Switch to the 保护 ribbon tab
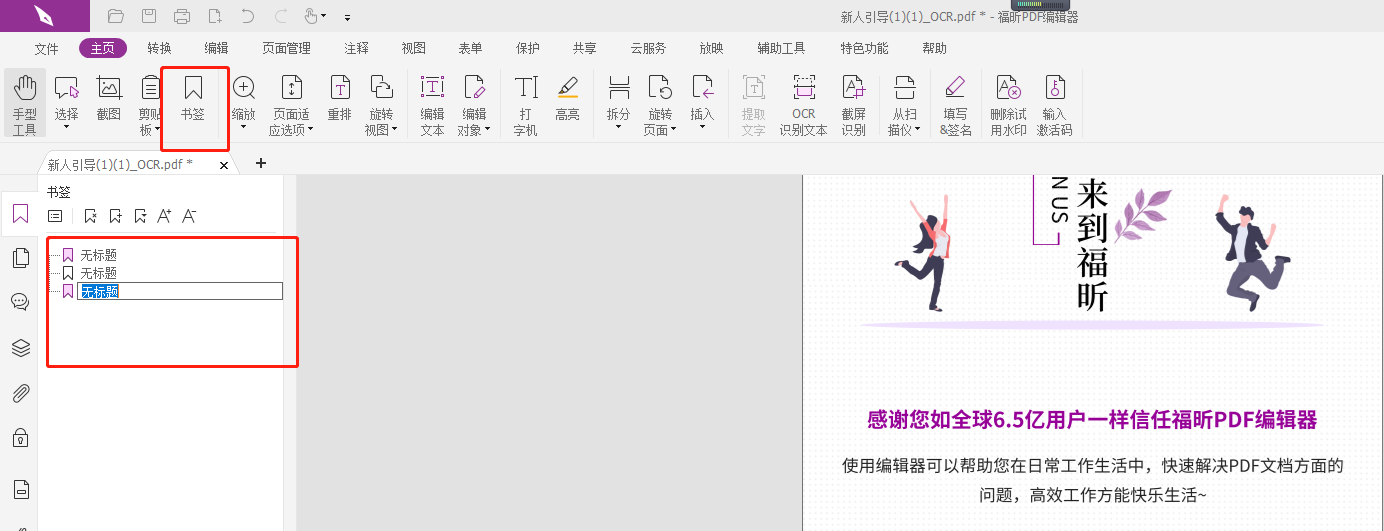This screenshot has height=531, width=1384. [x=527, y=48]
